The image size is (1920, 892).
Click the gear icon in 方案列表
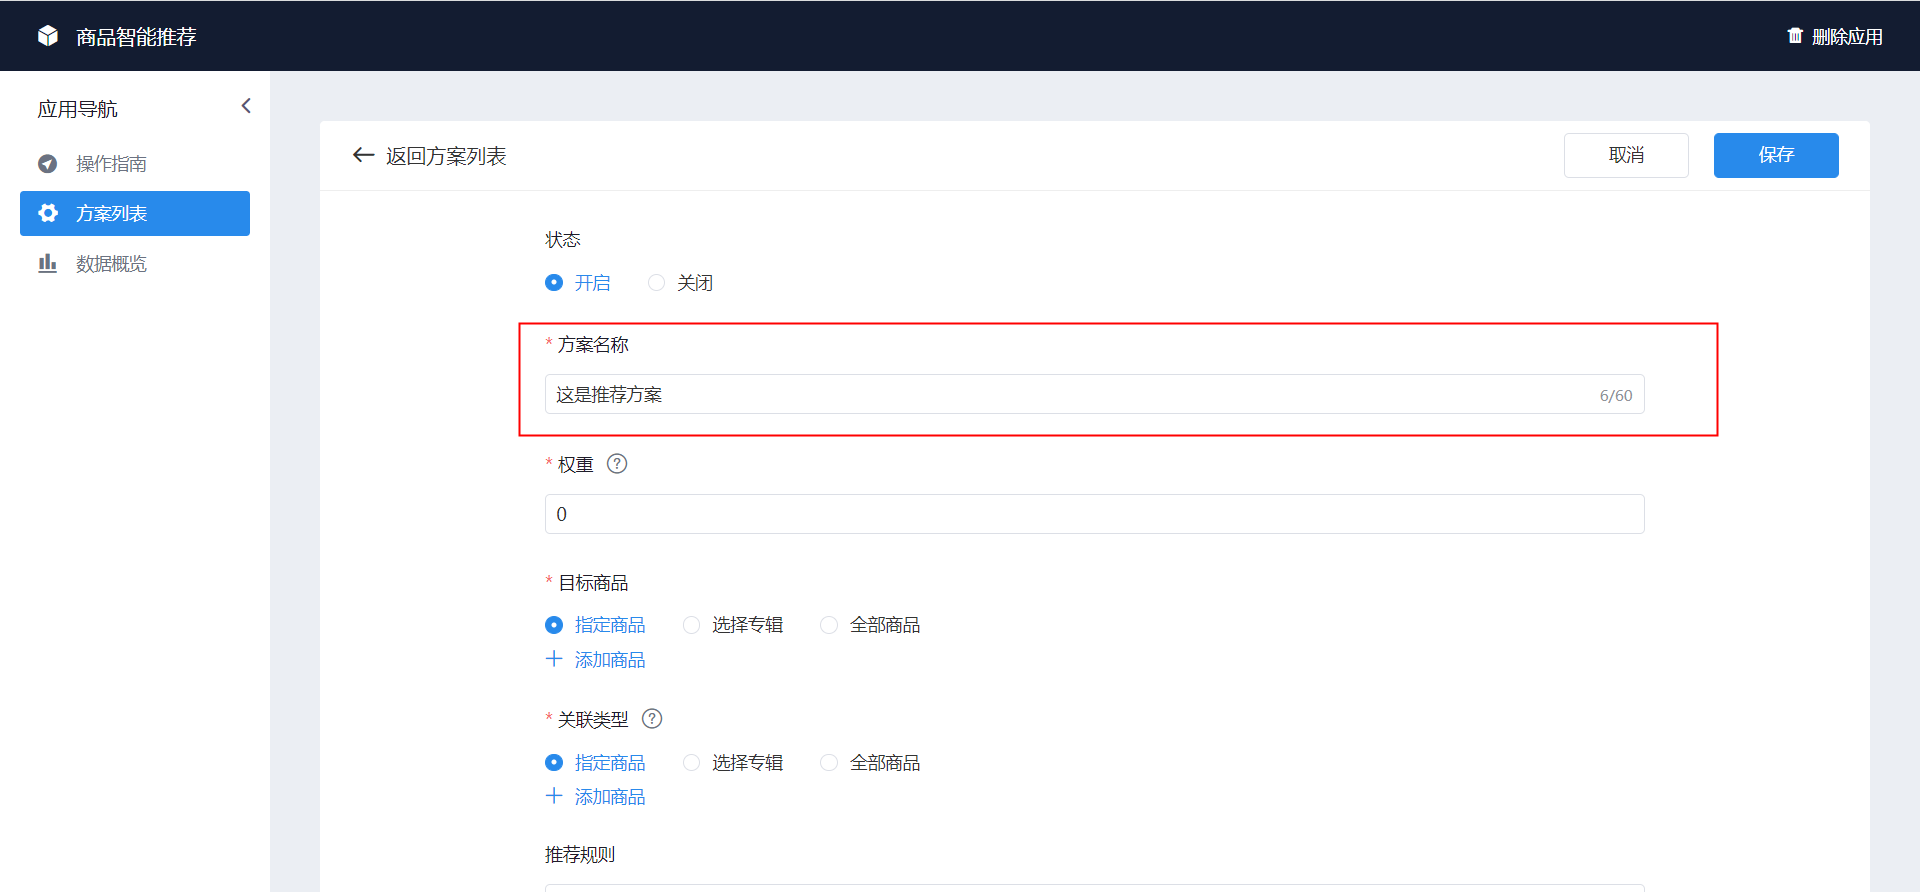coord(47,213)
